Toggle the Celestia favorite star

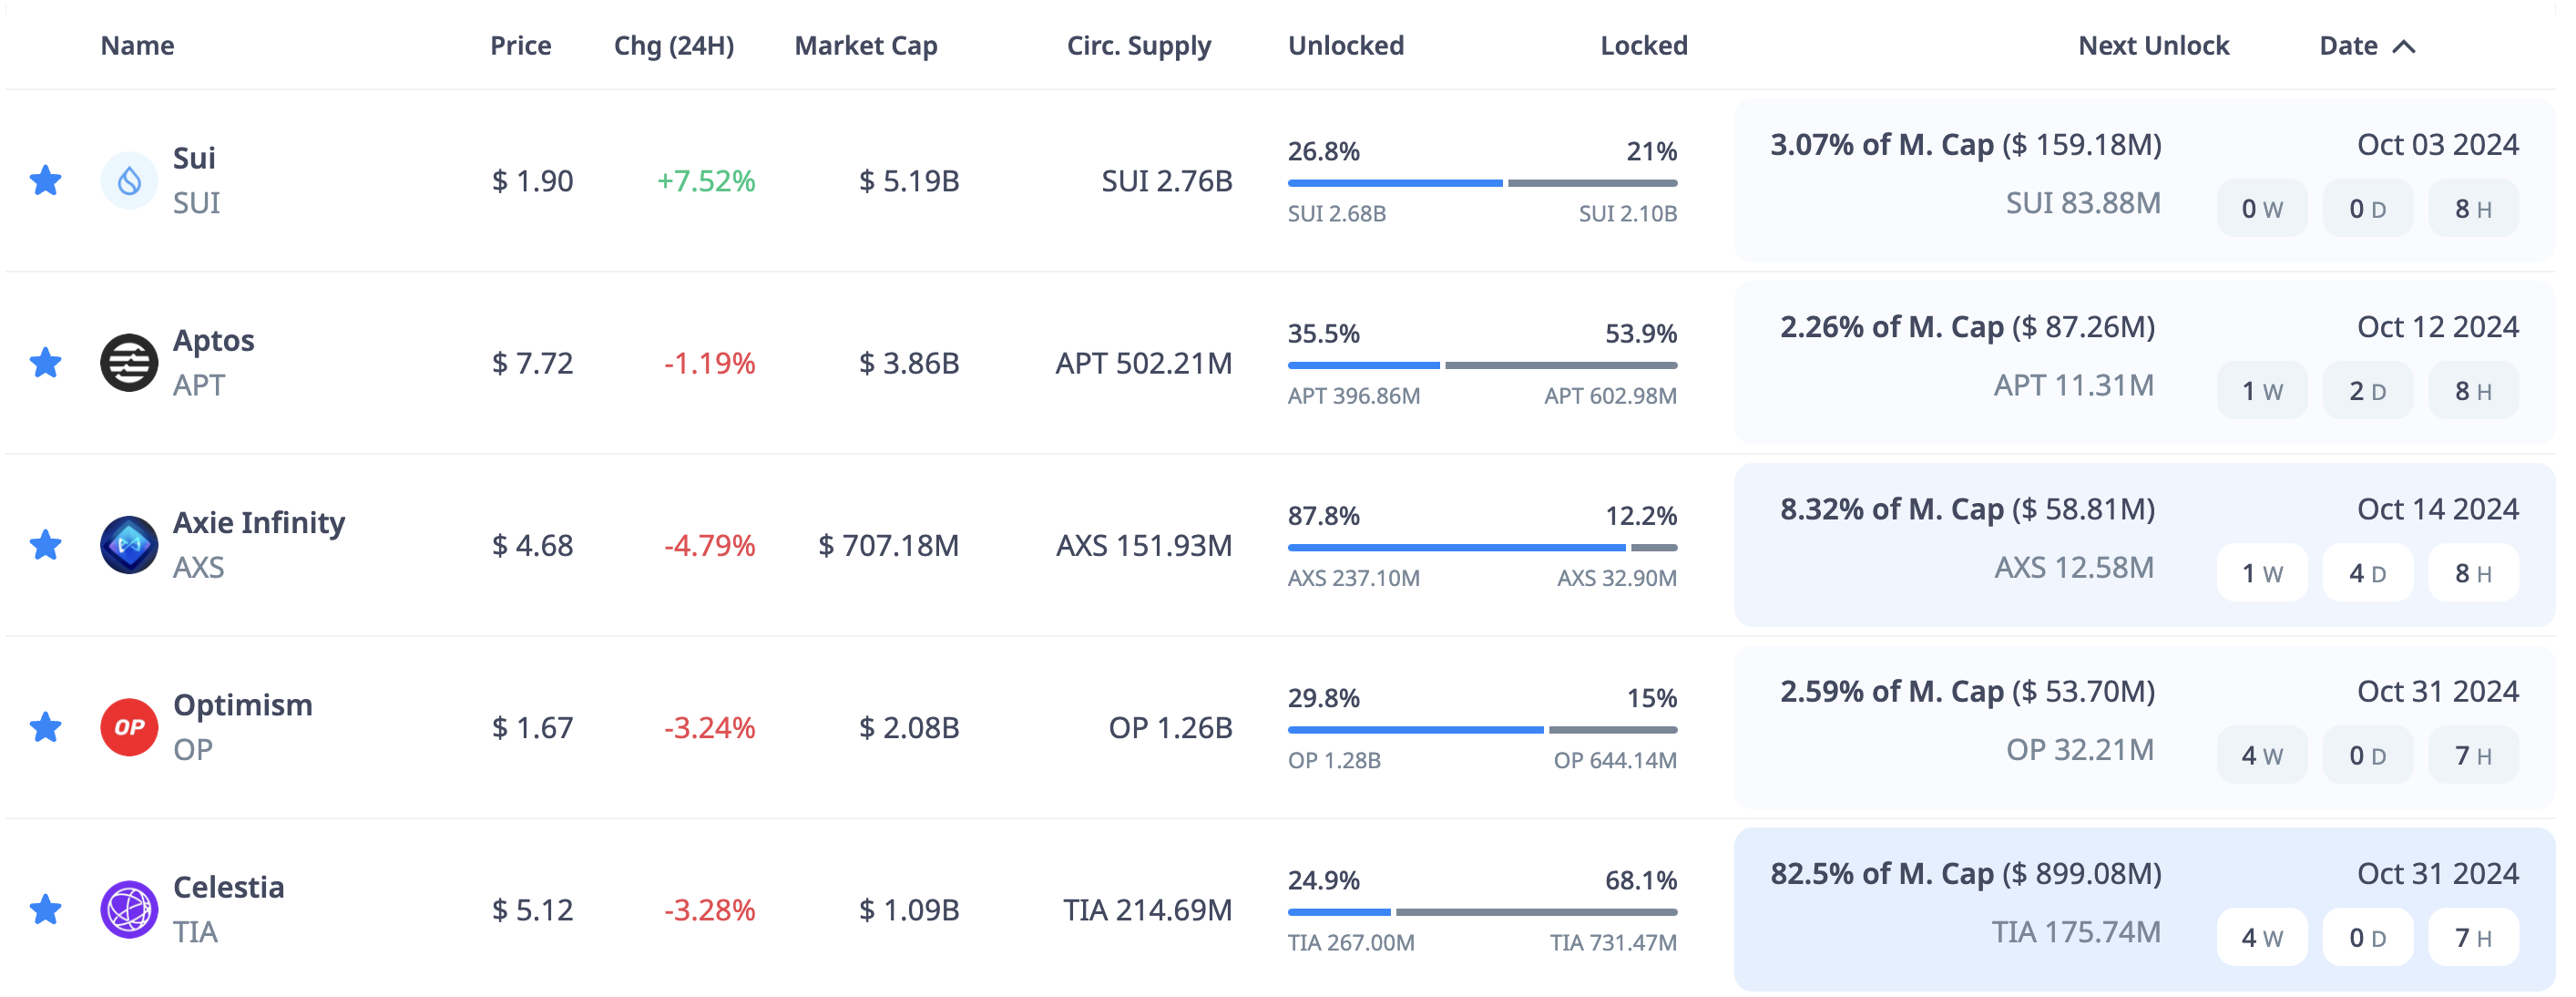[45, 909]
